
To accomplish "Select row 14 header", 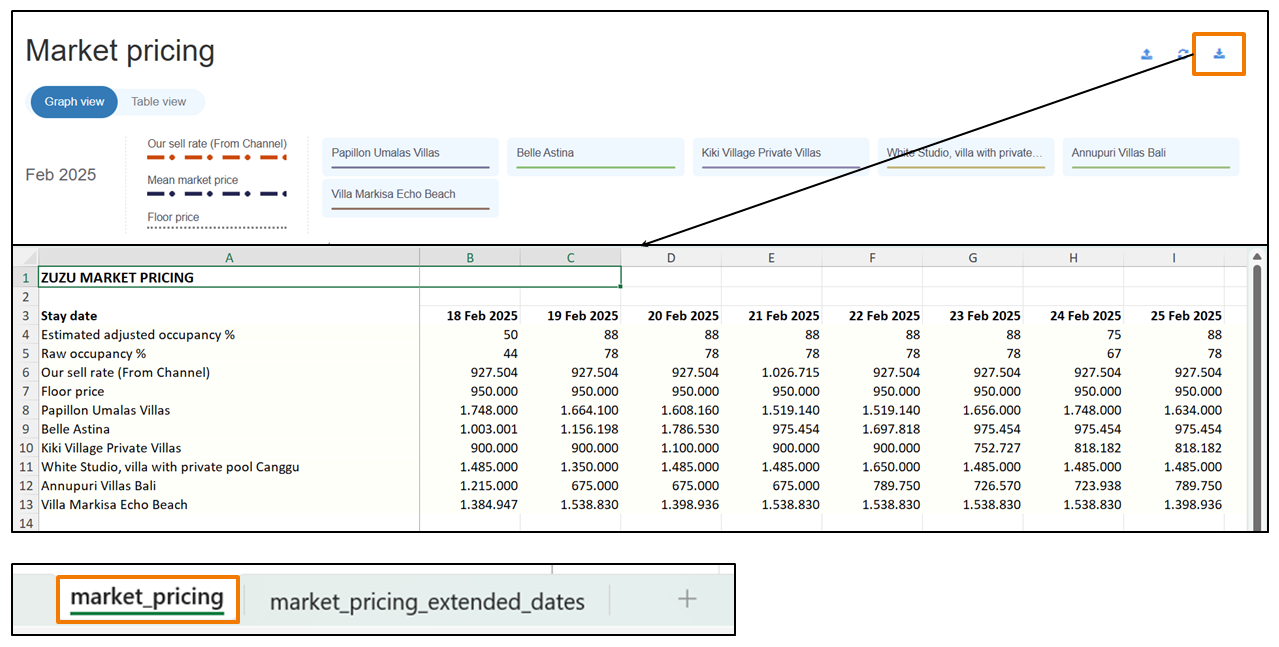I will point(26,523).
